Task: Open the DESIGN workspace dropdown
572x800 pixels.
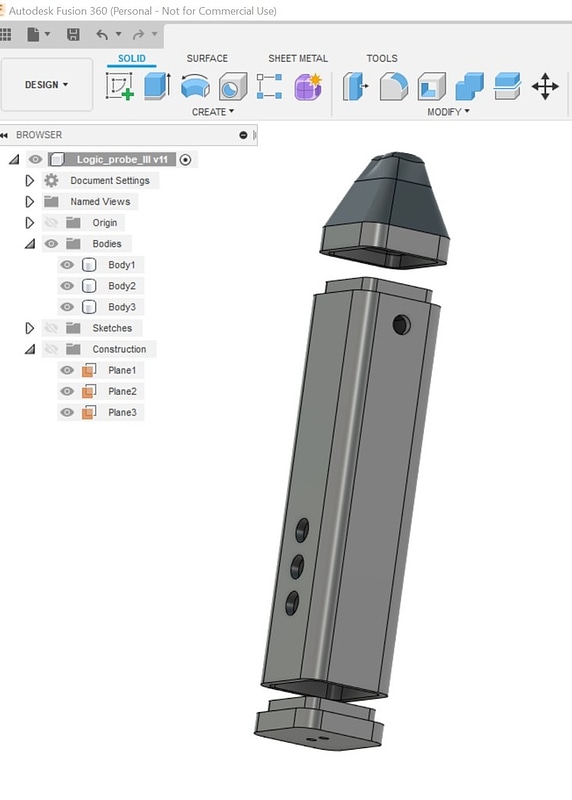Action: [46, 85]
